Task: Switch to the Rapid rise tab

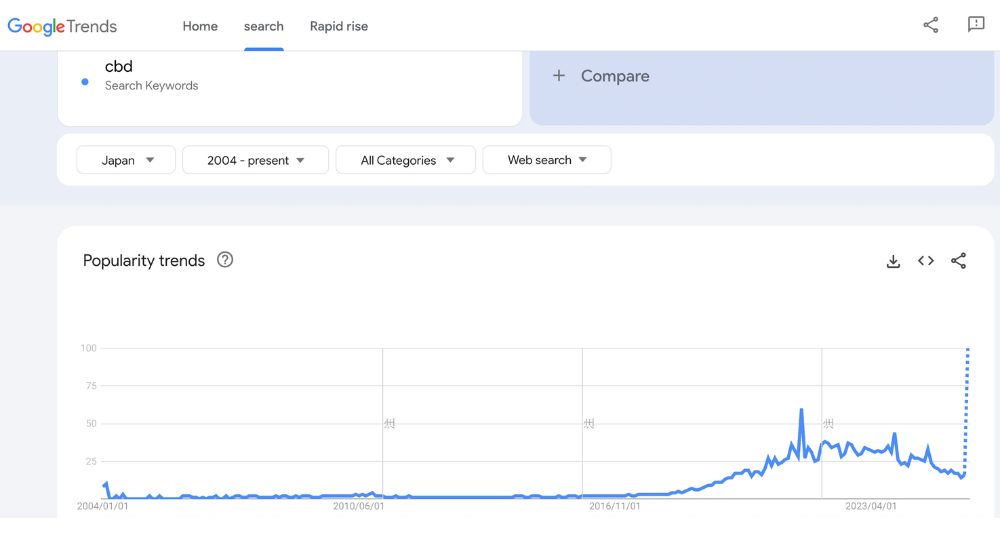Action: pyautogui.click(x=339, y=26)
